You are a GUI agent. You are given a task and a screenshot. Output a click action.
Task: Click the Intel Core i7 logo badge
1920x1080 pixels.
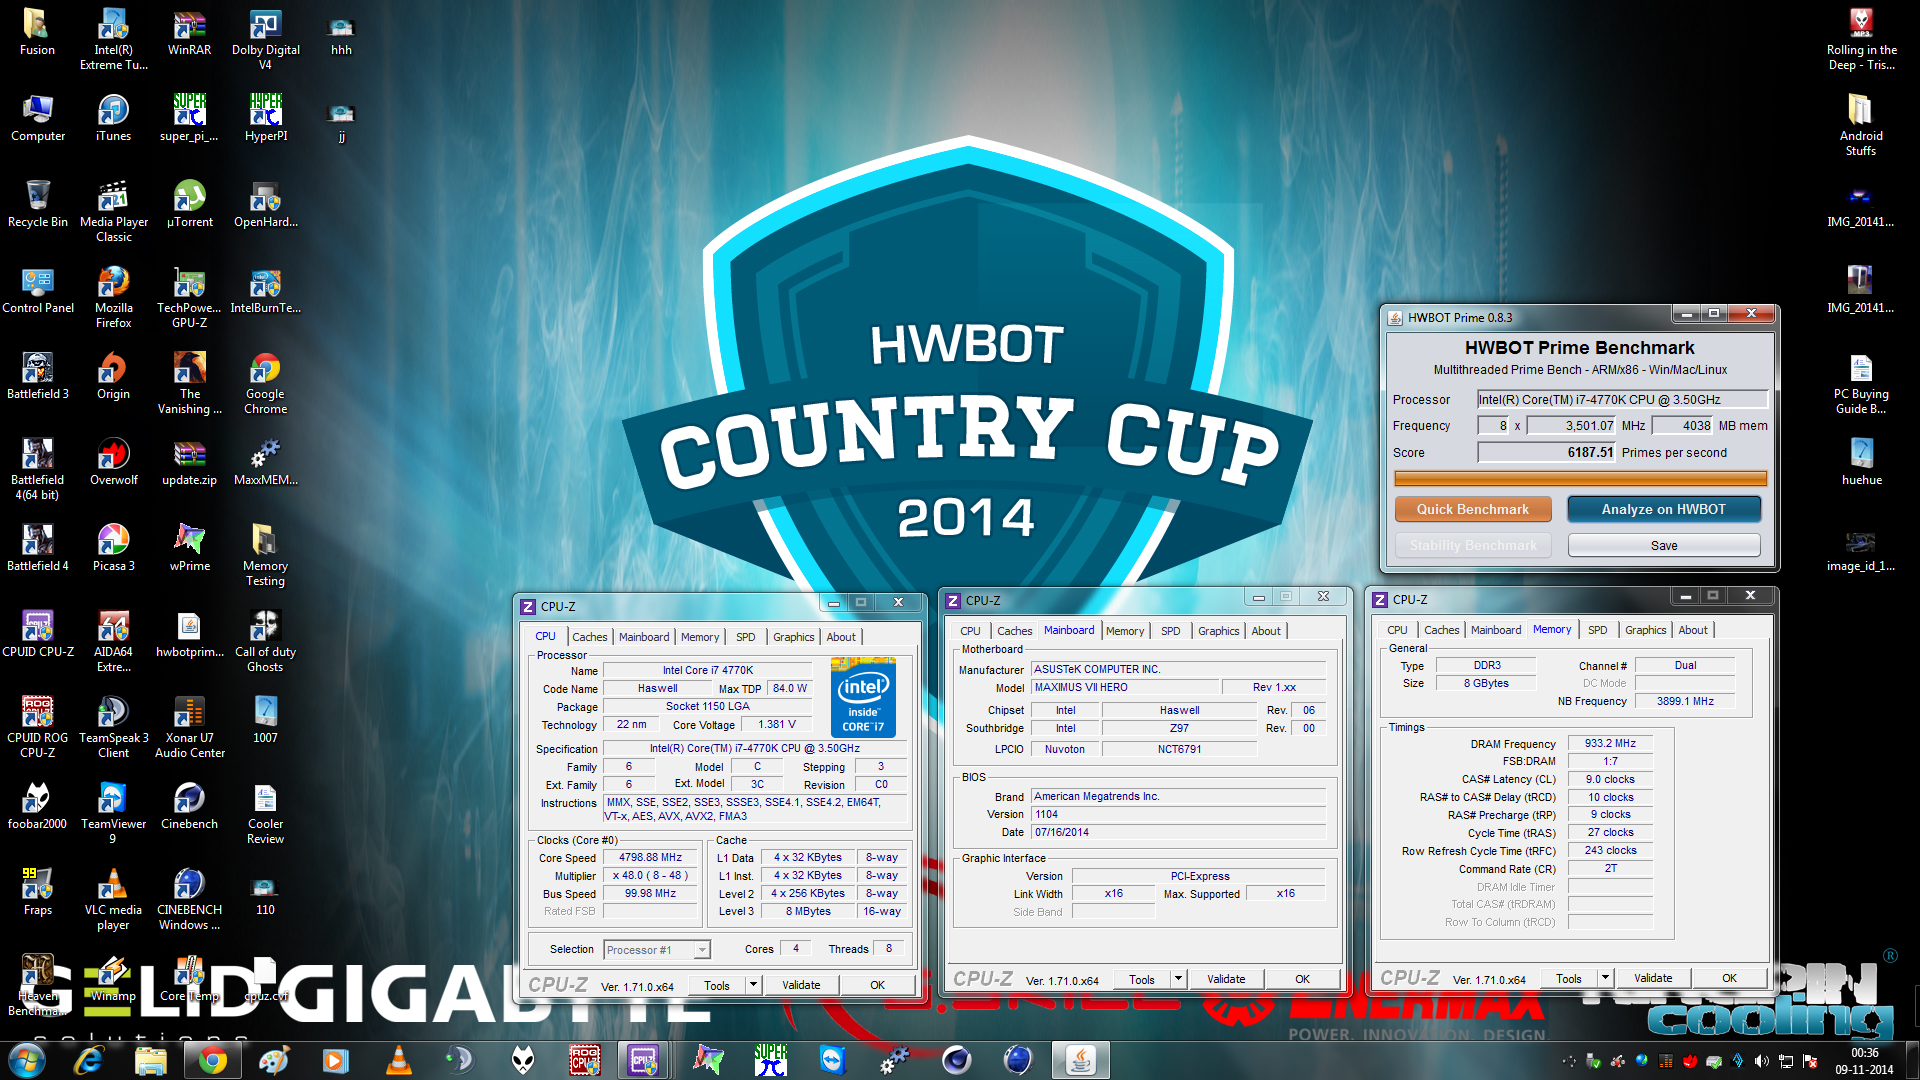863,697
